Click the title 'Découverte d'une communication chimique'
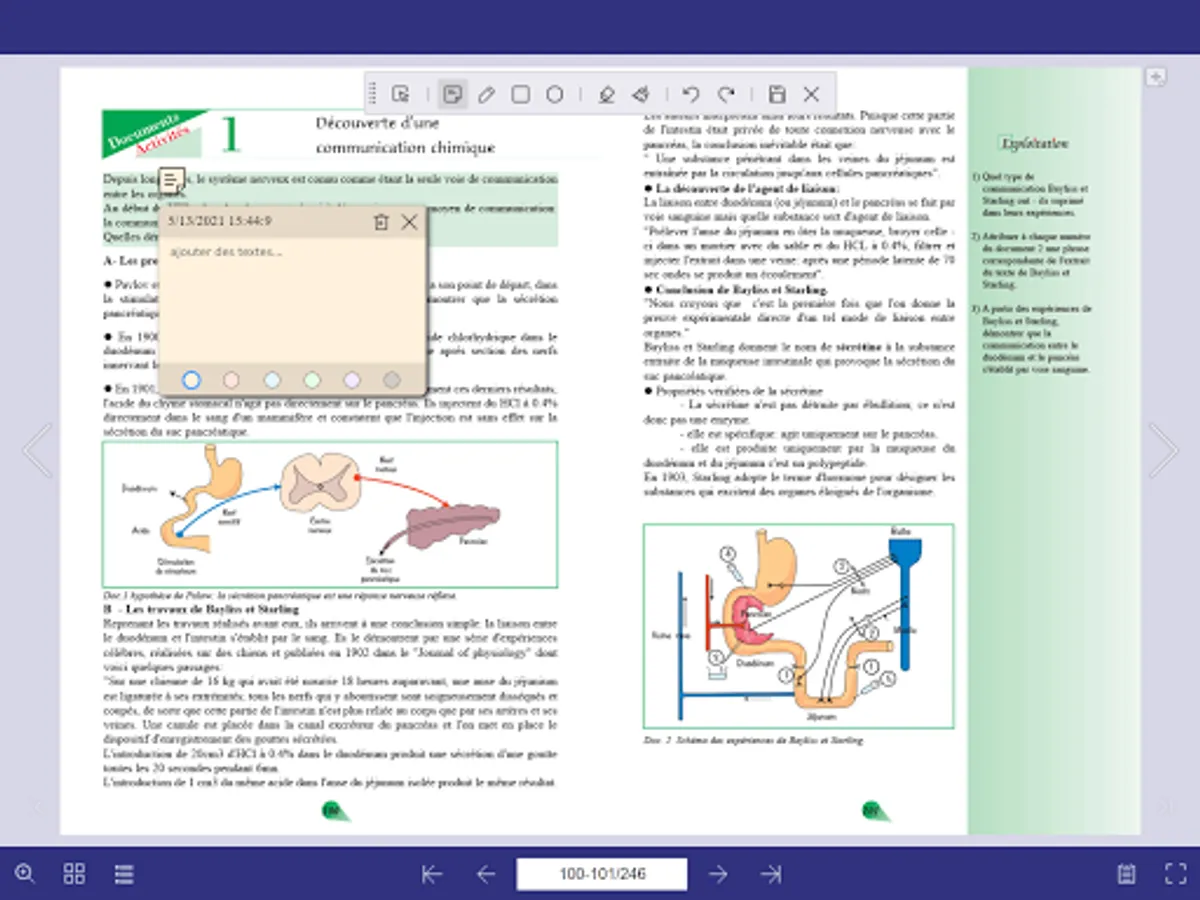 point(405,135)
